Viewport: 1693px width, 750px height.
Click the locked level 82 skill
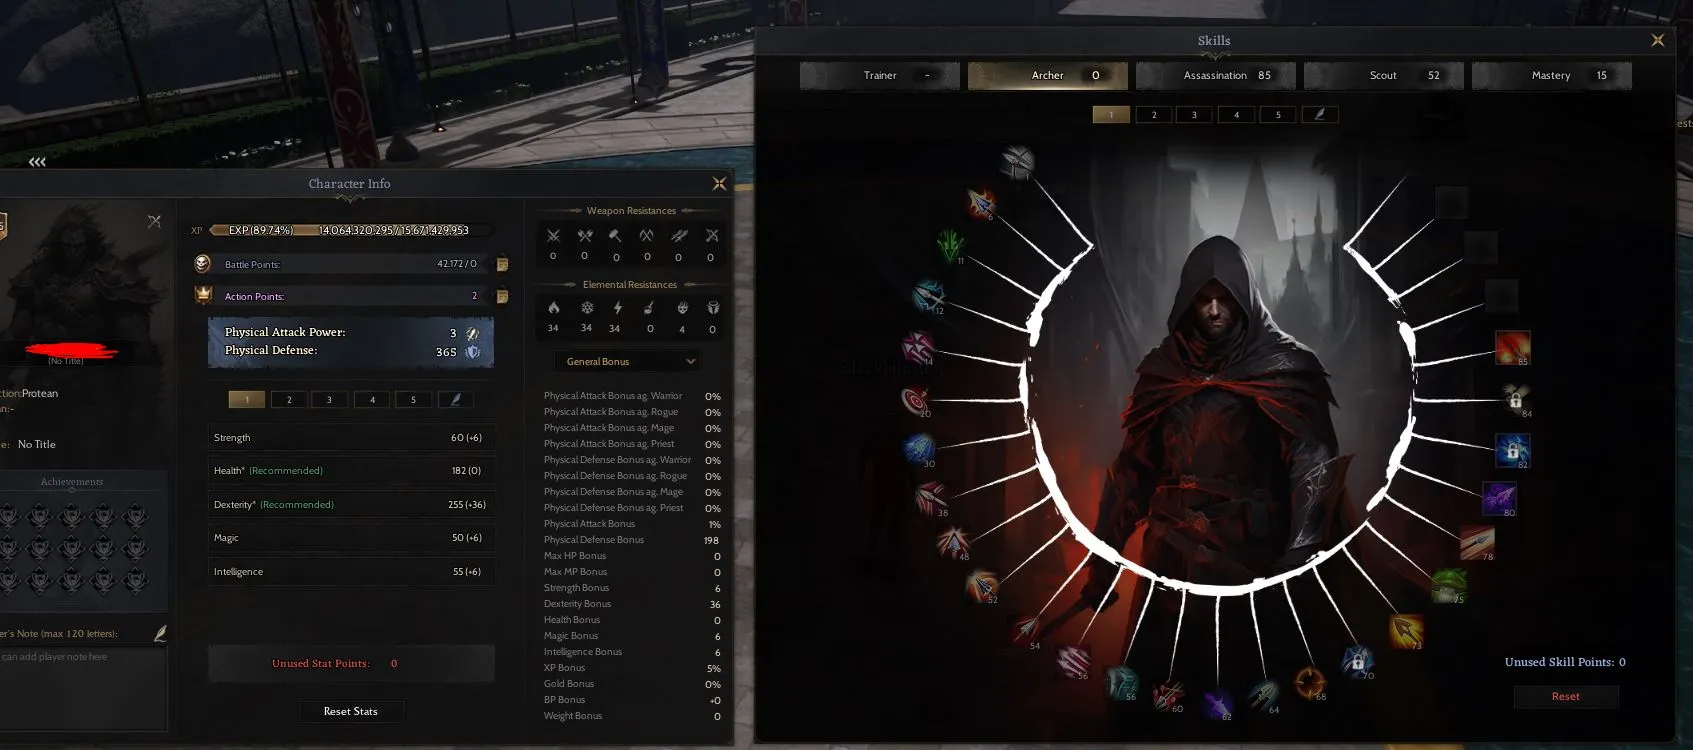click(x=1512, y=451)
